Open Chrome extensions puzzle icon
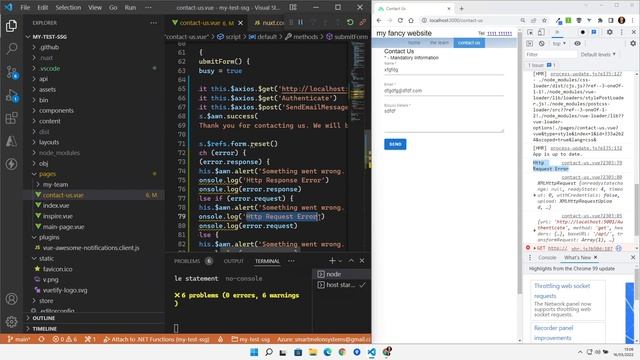Screen dimensions: 640x360 coord(600,20)
